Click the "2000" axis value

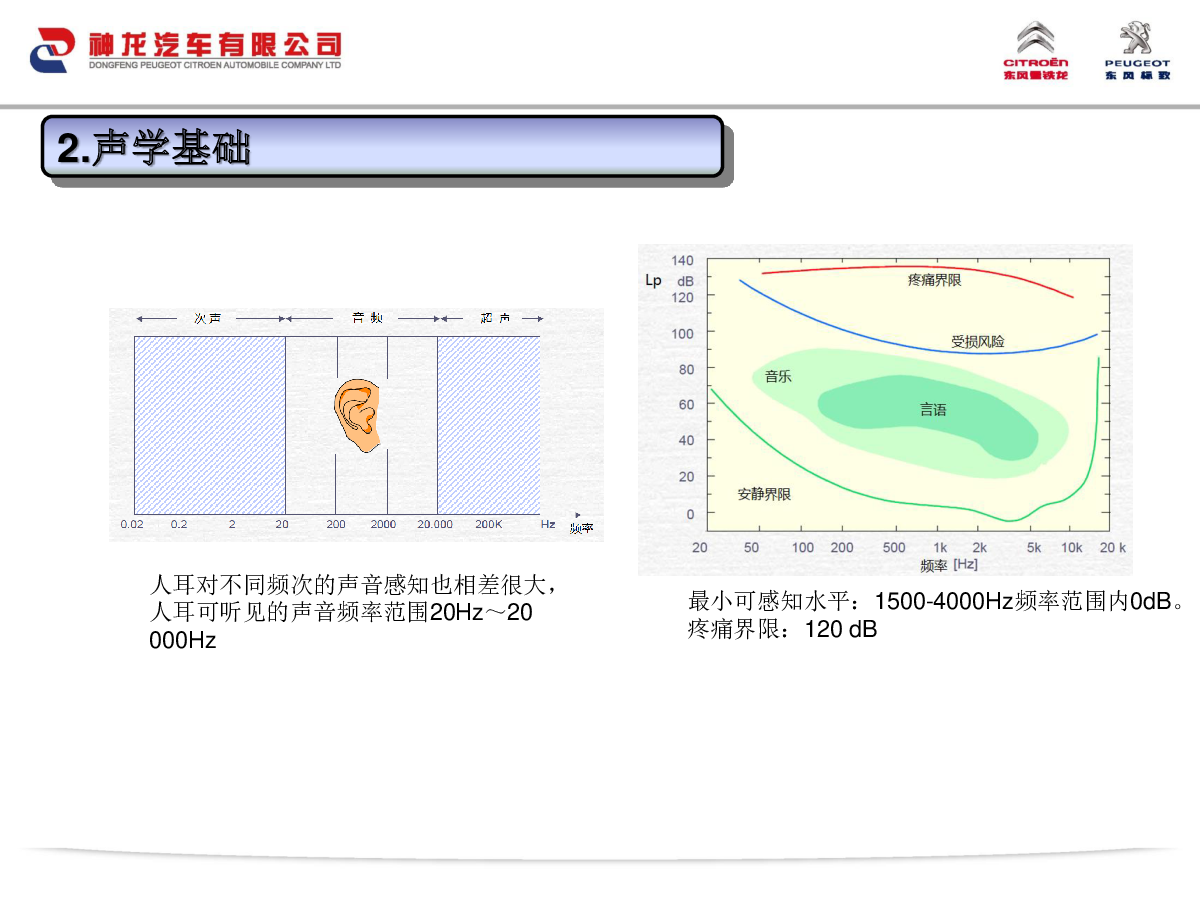click(x=384, y=524)
